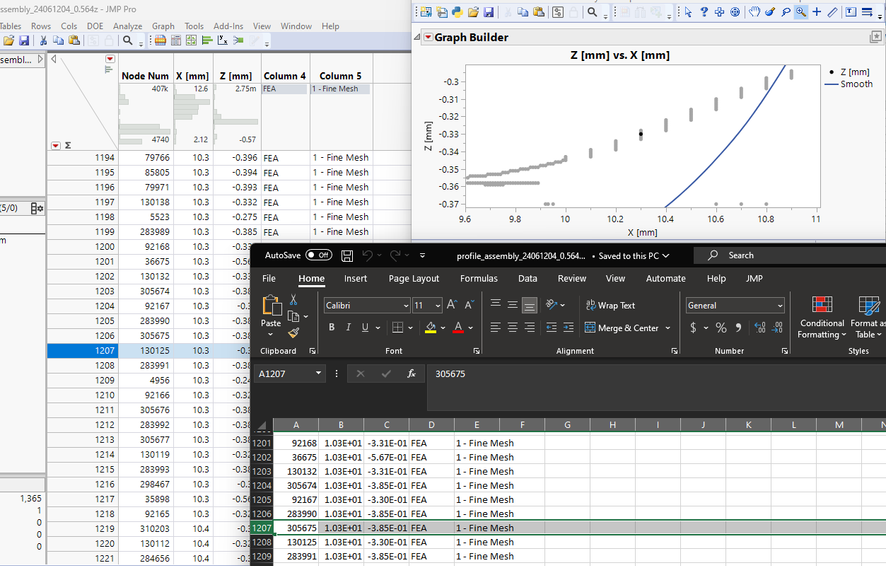Click the Merge & Center button
The width and height of the screenshot is (886, 566).
[622, 328]
